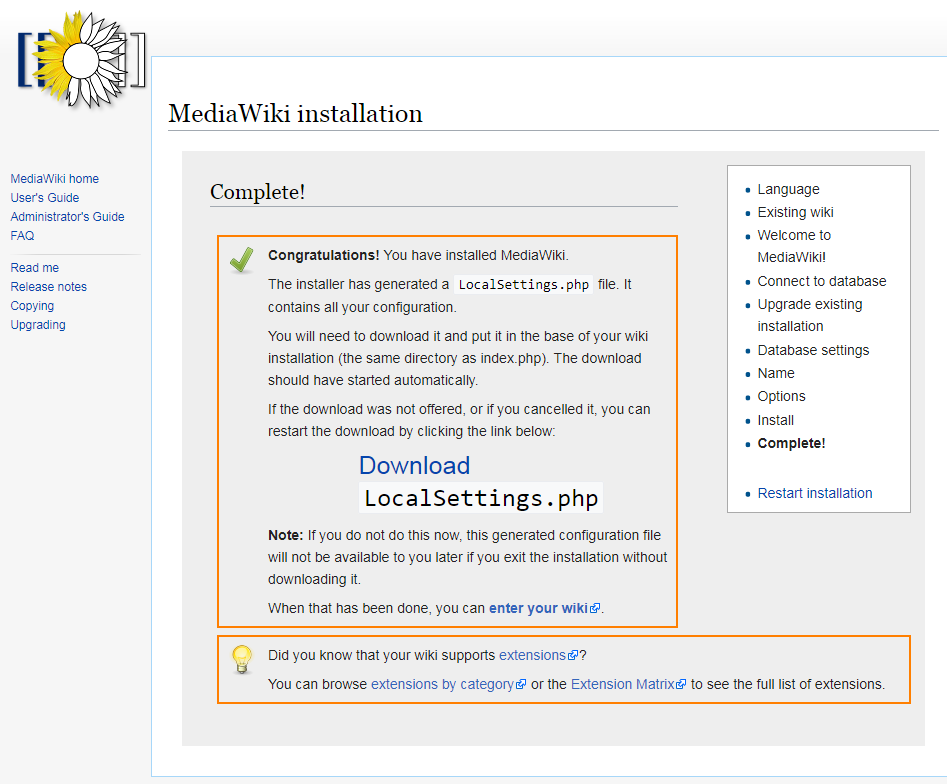Click the inline LocalSettings.php code text

tap(524, 284)
